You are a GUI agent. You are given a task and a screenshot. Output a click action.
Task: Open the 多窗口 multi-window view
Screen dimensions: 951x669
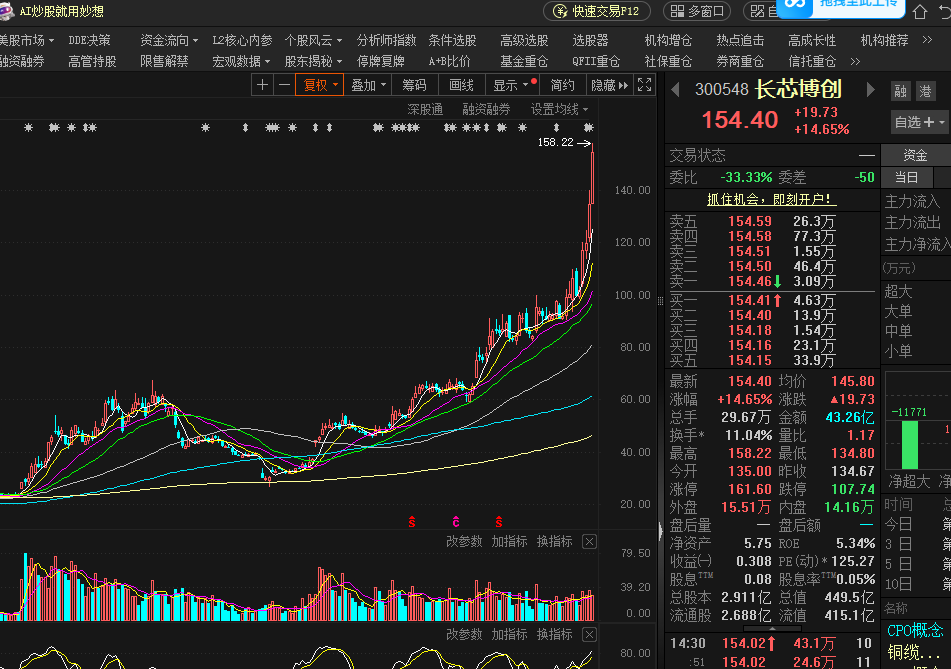coord(697,11)
